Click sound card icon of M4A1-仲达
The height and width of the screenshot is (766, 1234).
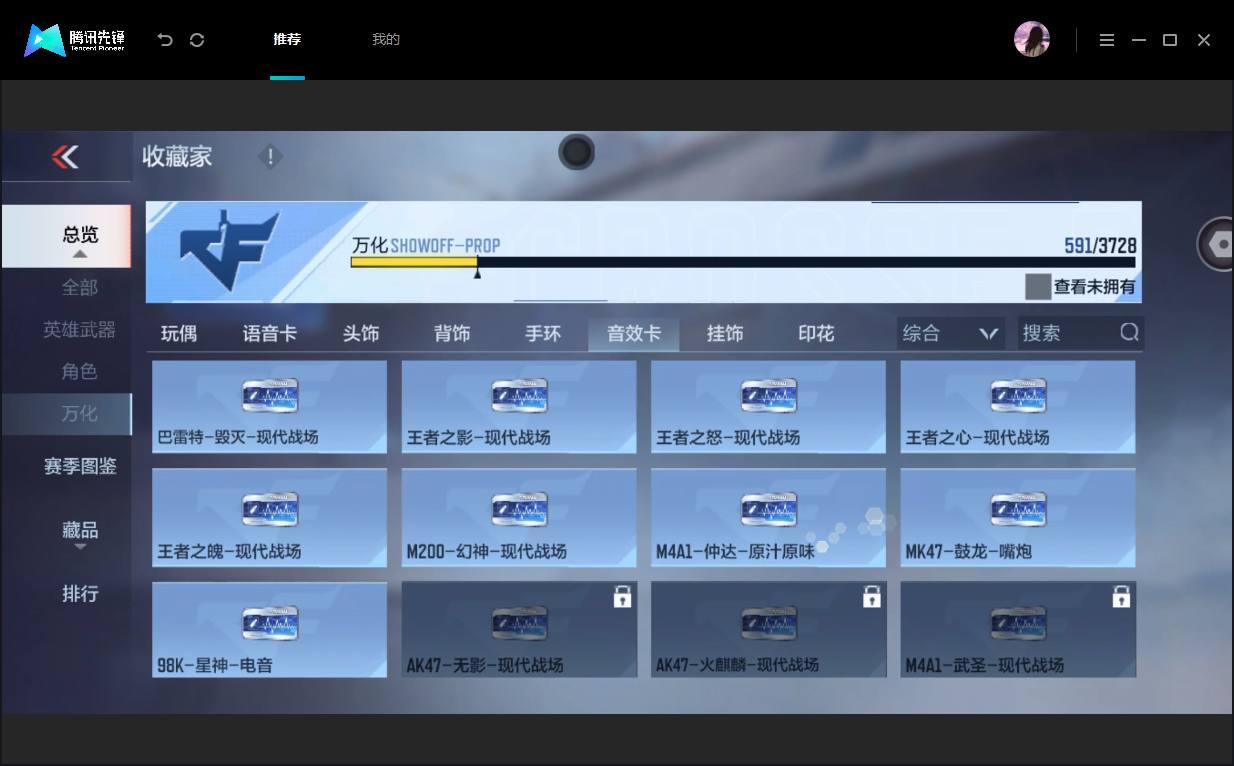(x=769, y=509)
